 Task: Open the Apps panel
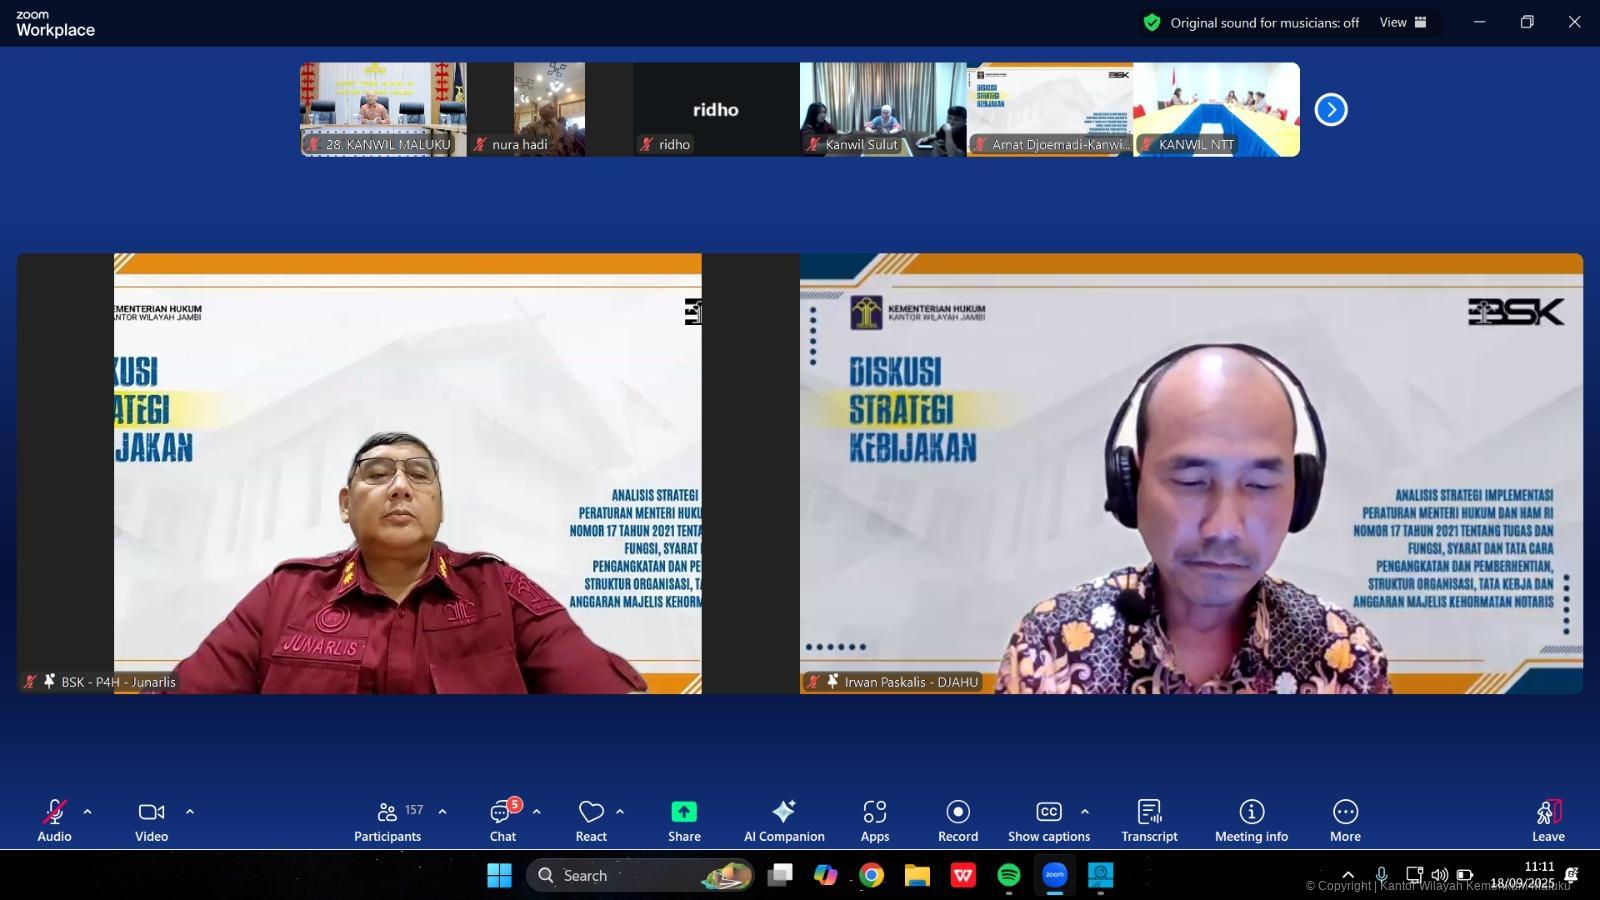point(875,821)
